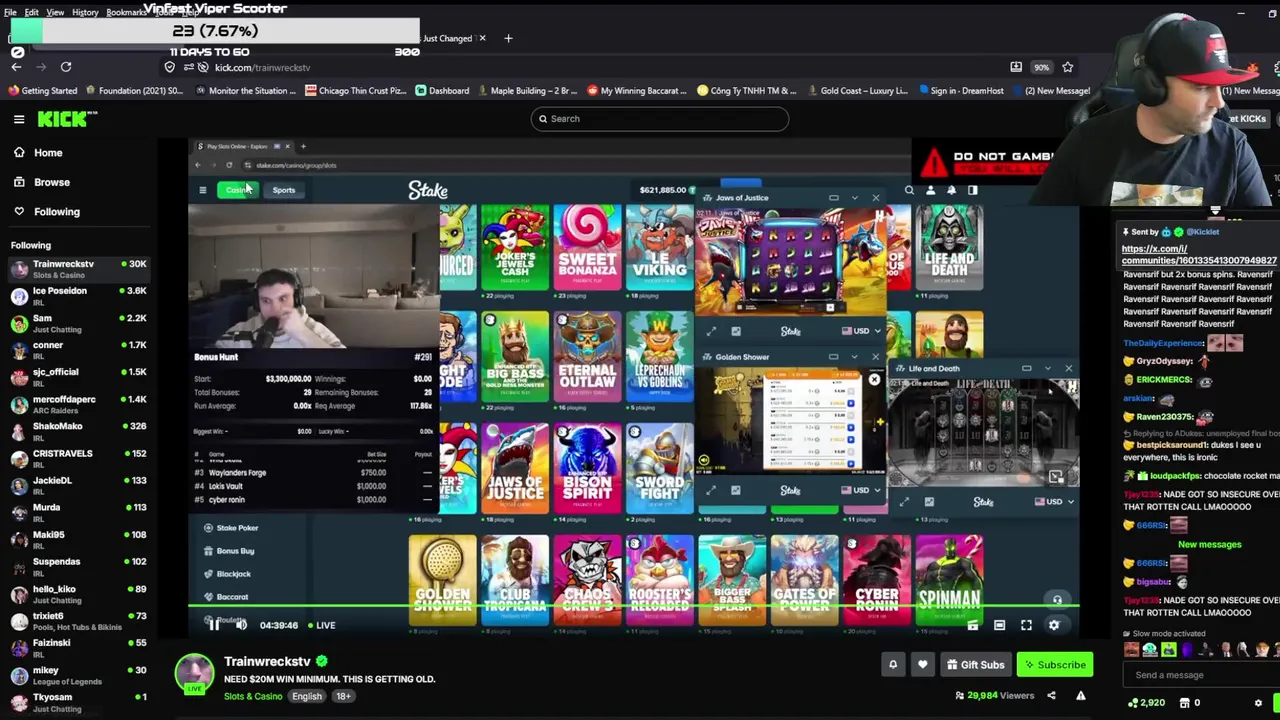This screenshot has height=720, width=1280.
Task: Open the Slots & Casino category link
Action: coord(253,696)
